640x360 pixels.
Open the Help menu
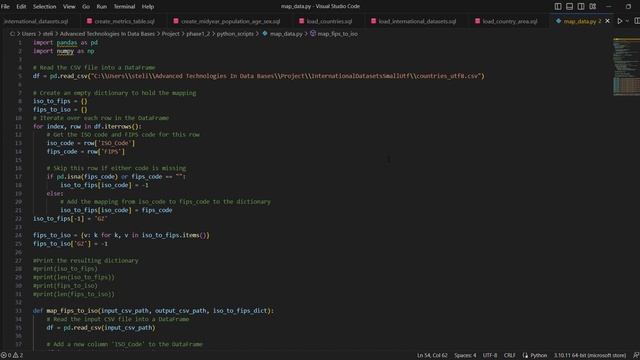(x=148, y=7)
